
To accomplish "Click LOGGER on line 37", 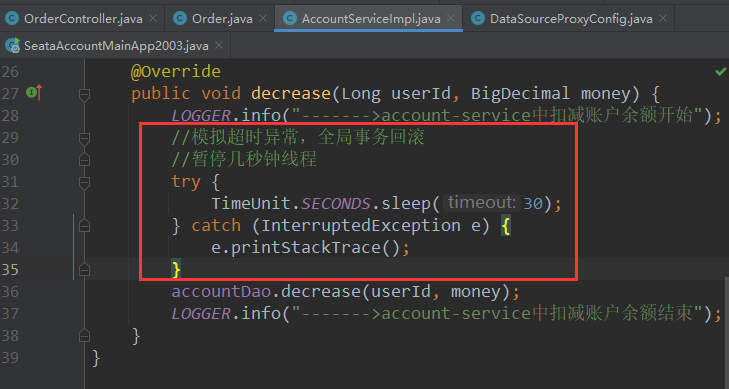I will click(x=201, y=313).
